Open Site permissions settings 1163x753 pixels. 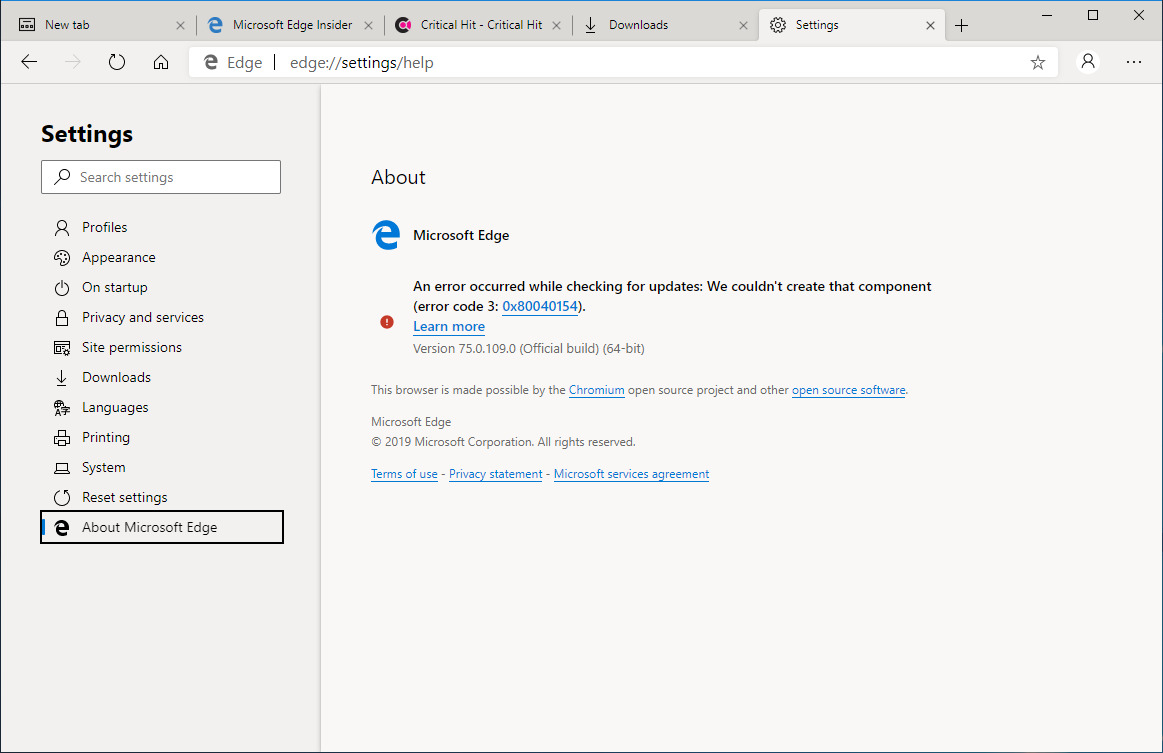tap(131, 347)
